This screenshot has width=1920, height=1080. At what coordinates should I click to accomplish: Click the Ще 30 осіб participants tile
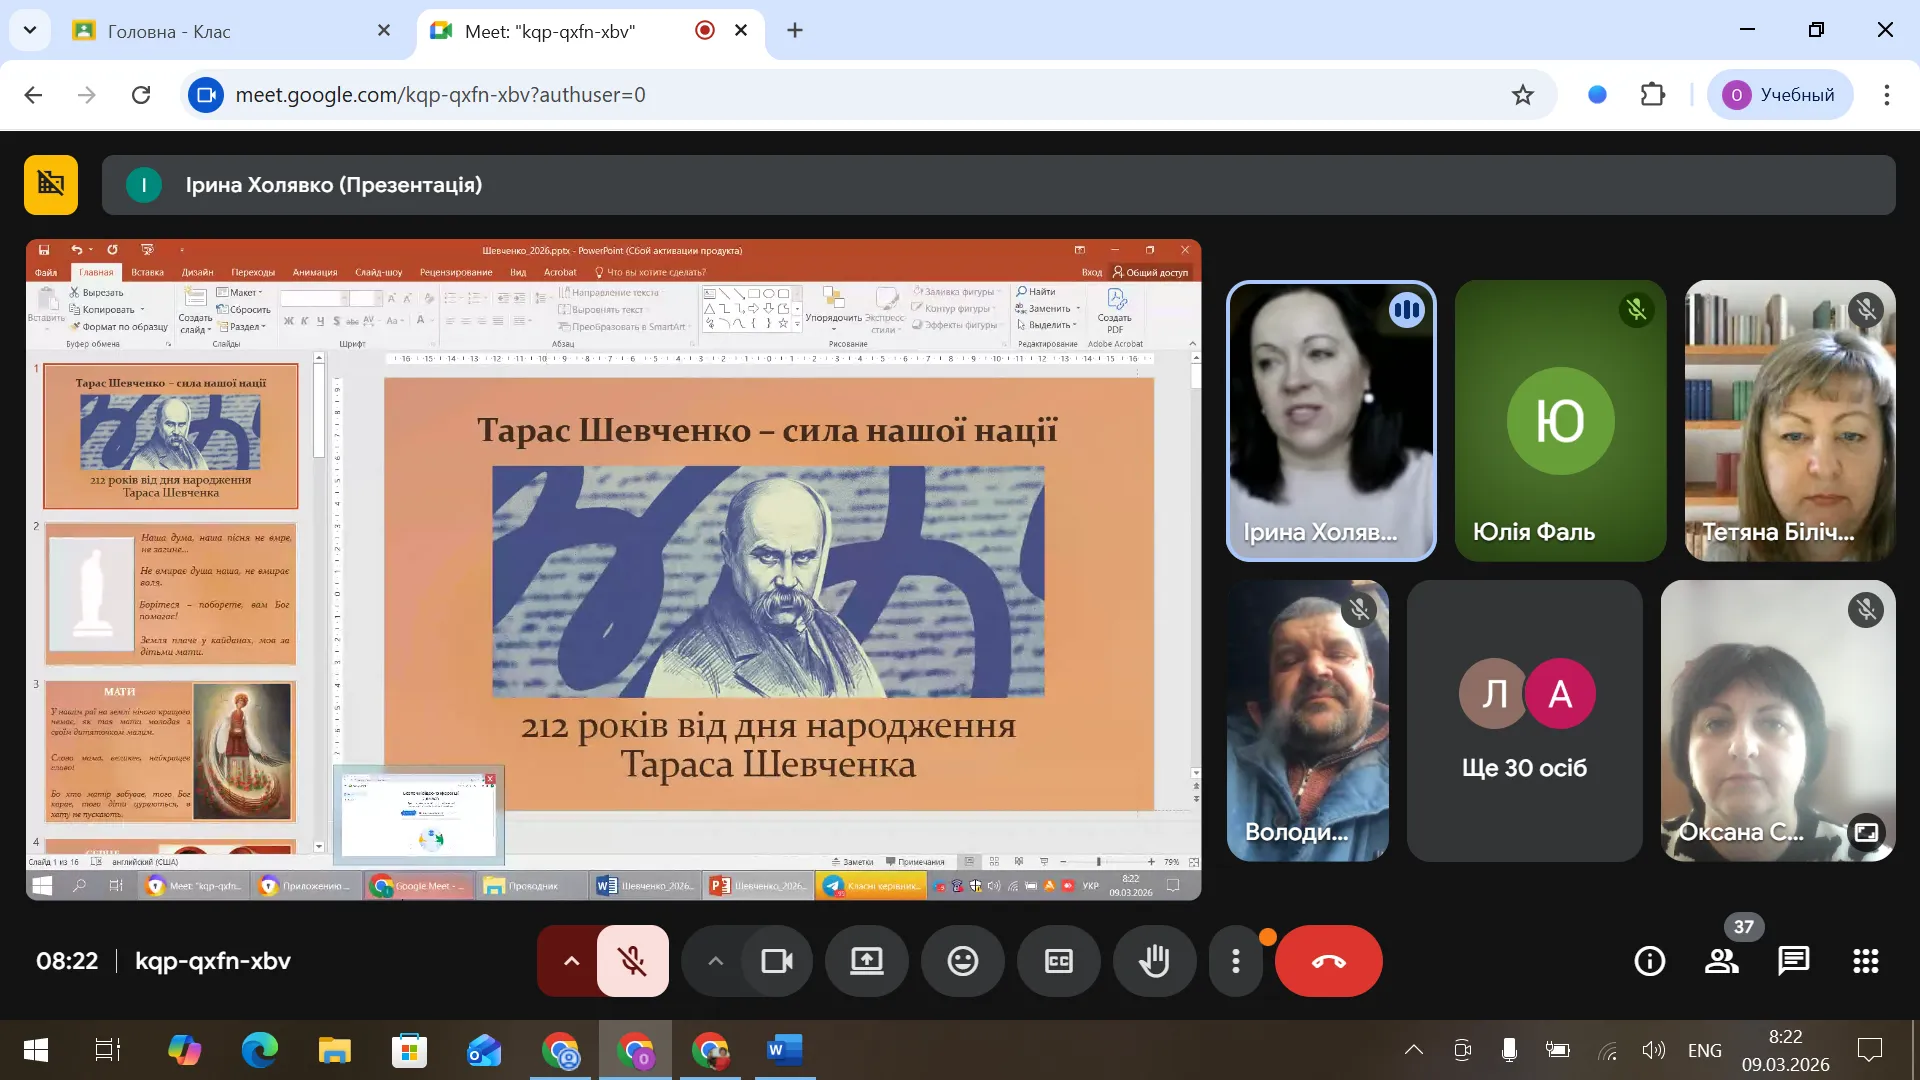click(x=1524, y=720)
